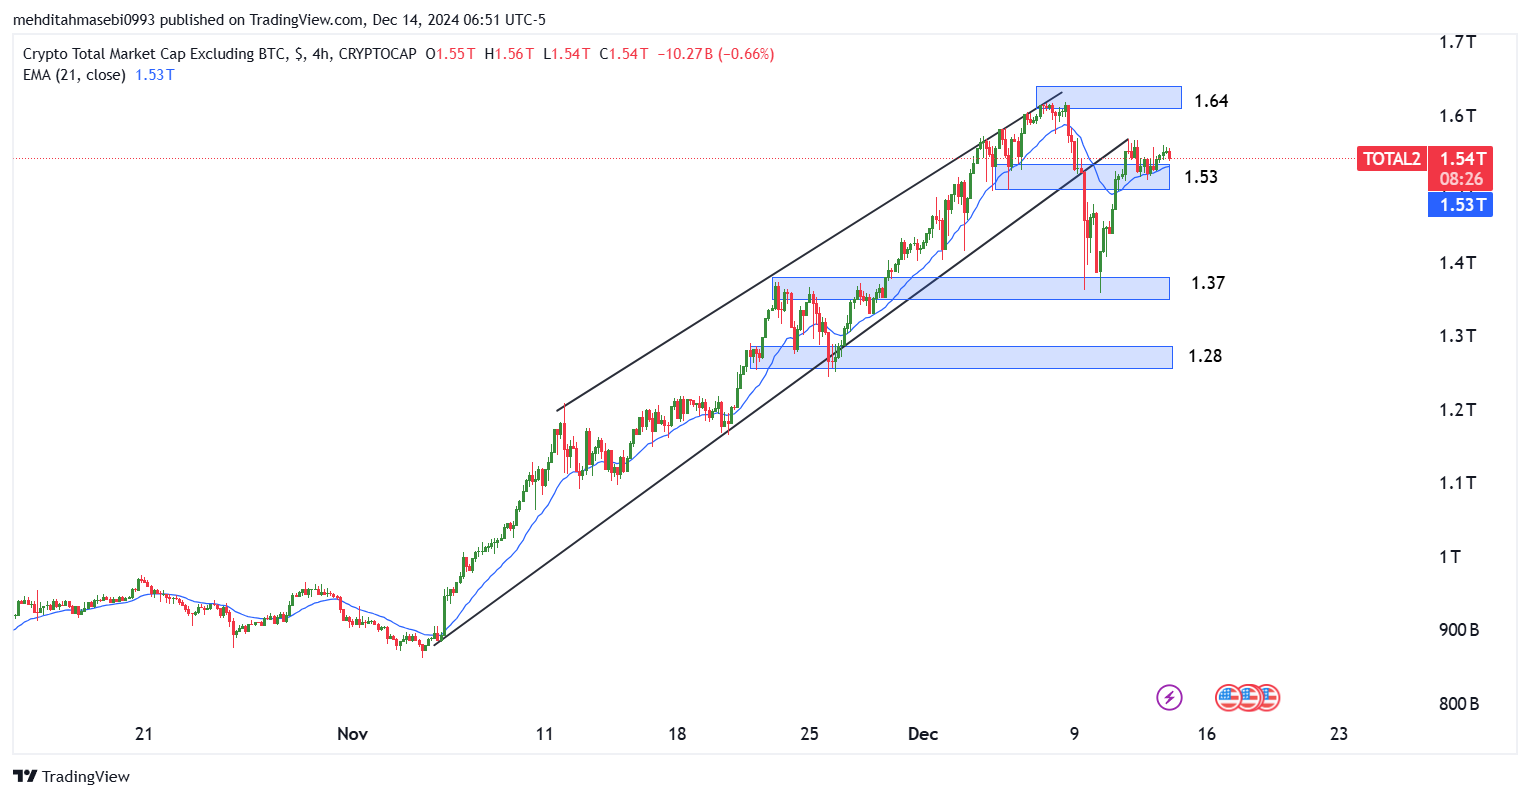The height and width of the screenshot is (798, 1530).
Task: Open the EMA (21, close) indicator legend
Action: (74, 75)
